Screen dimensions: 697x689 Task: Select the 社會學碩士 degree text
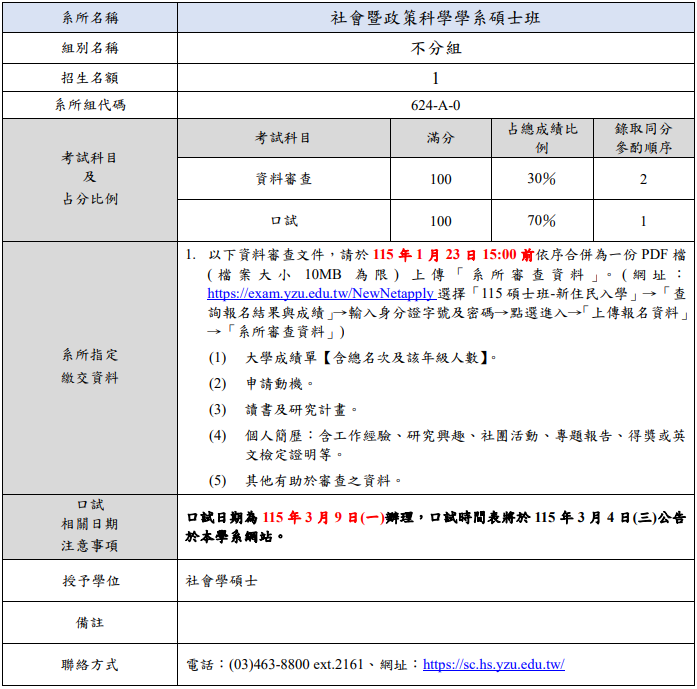221,580
